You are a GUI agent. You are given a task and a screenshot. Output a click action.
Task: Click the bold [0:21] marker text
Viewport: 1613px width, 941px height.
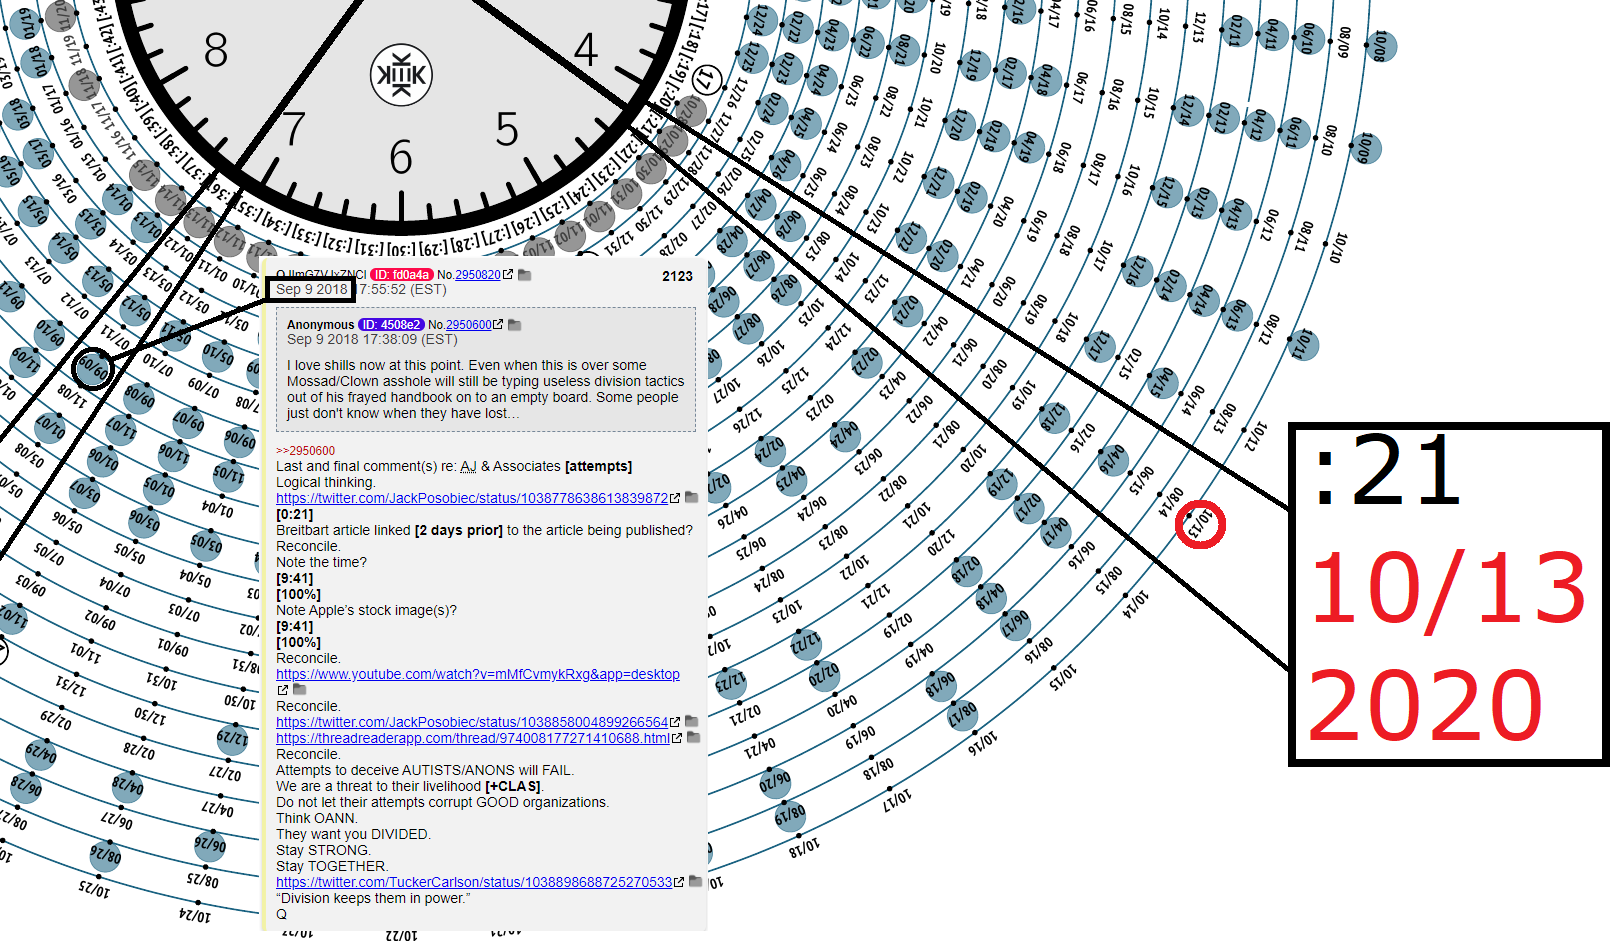pos(294,514)
